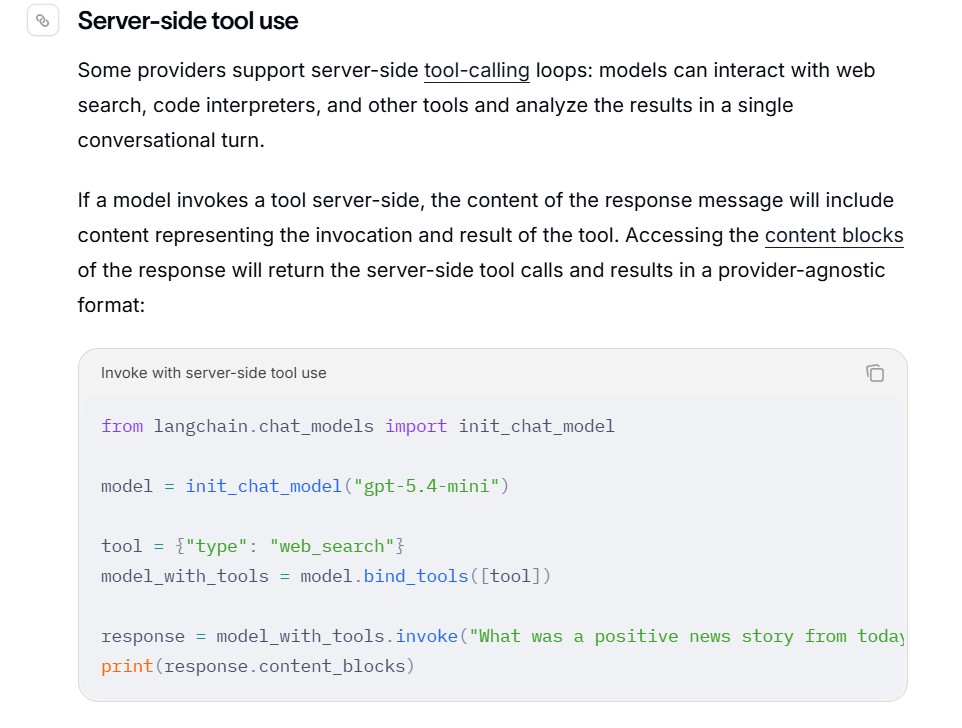Click the bind_tools method name
962x728 pixels.
(x=416, y=577)
